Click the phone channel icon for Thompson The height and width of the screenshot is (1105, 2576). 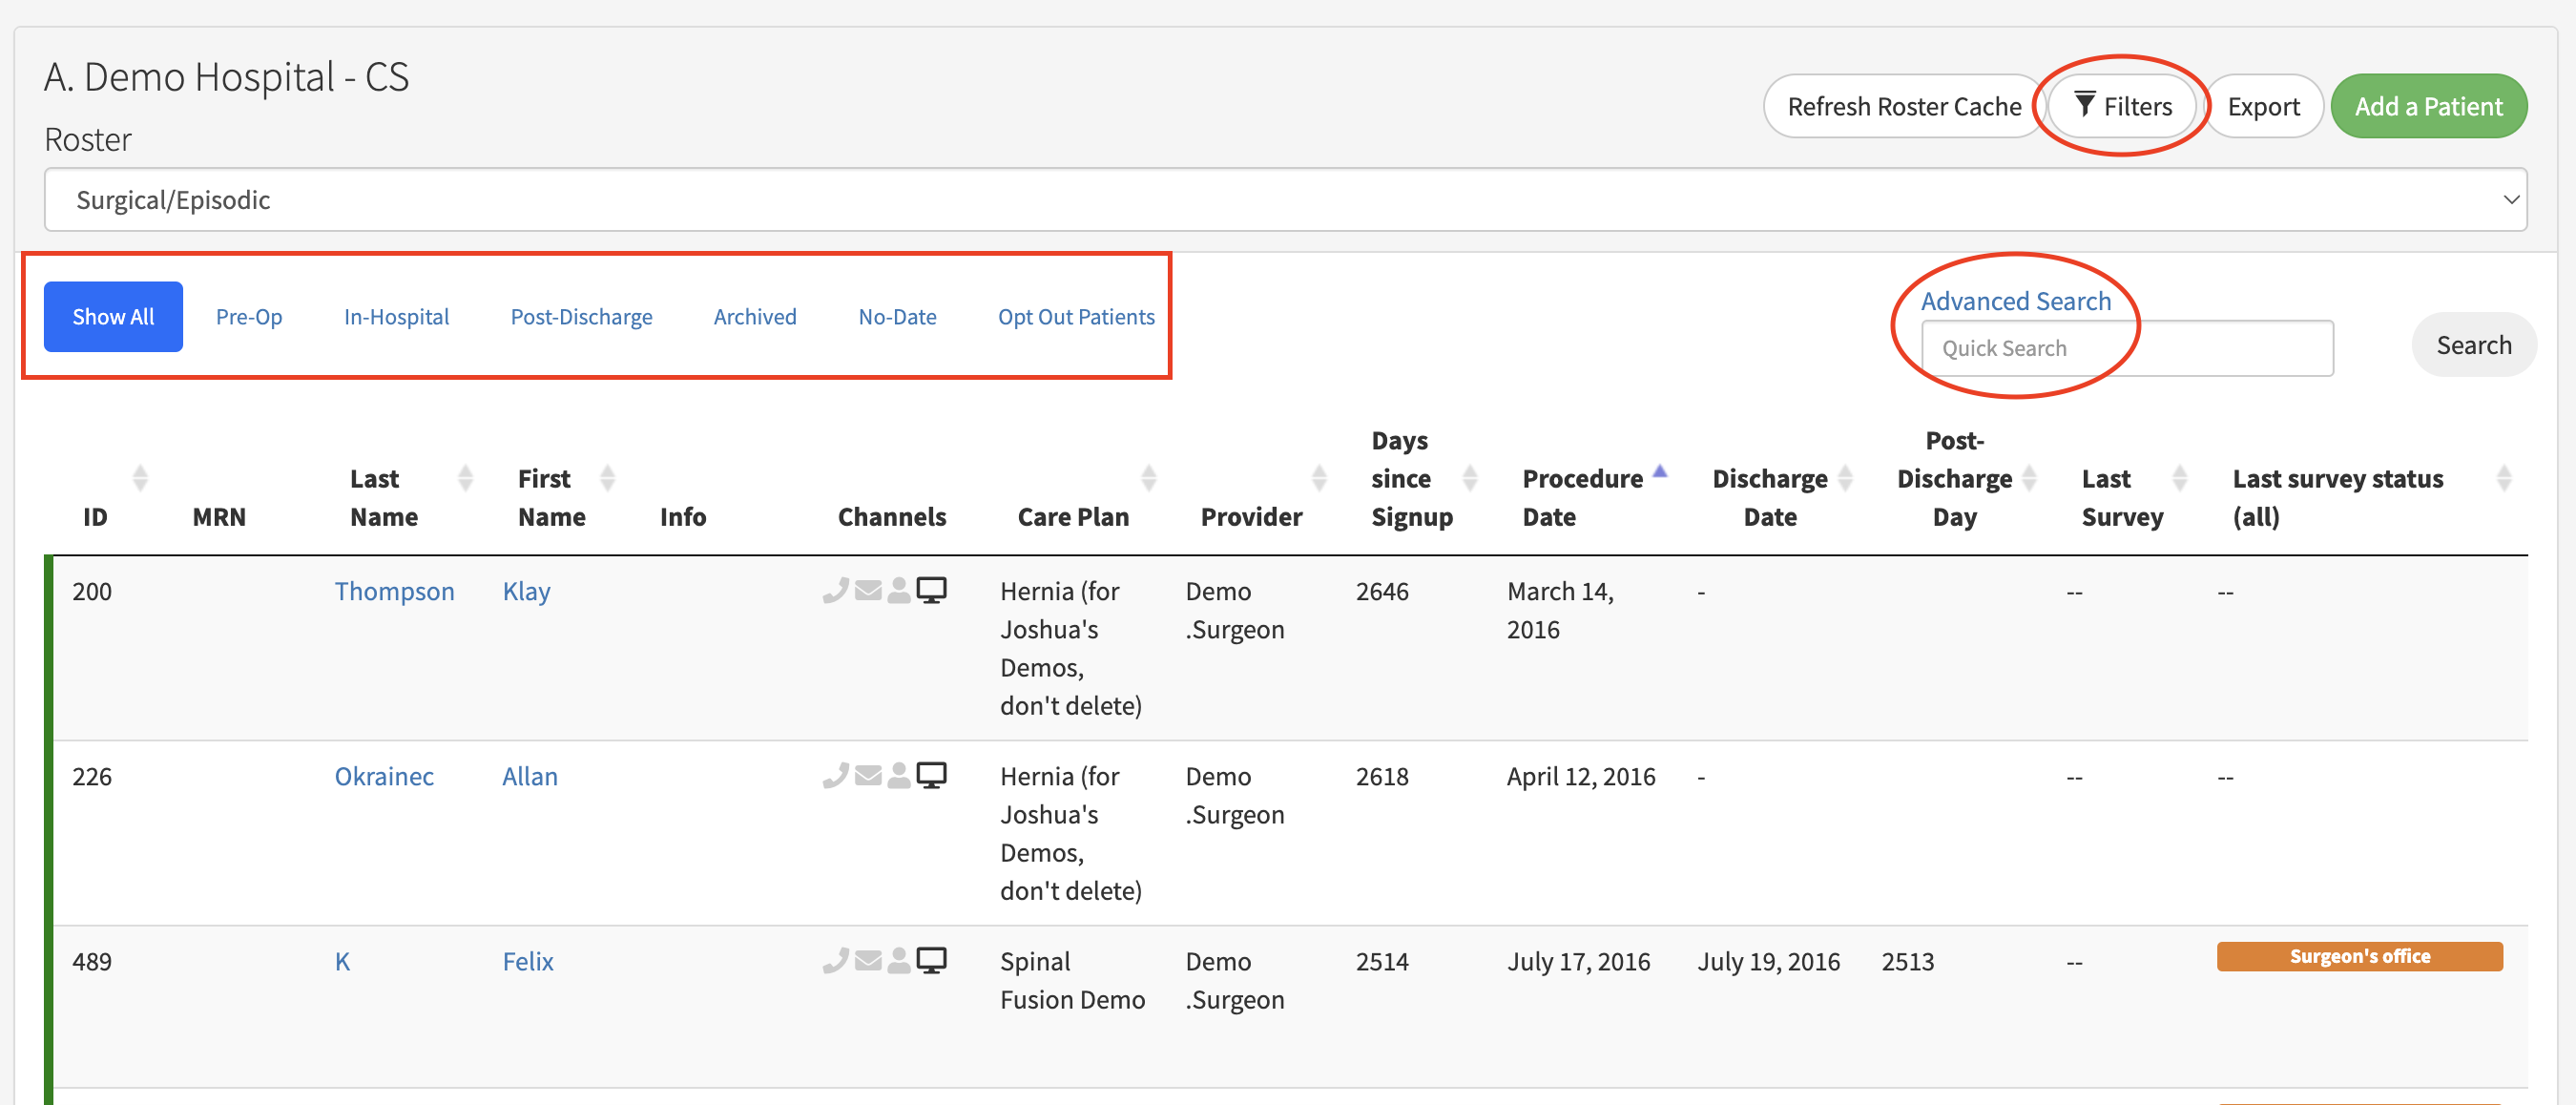point(835,591)
